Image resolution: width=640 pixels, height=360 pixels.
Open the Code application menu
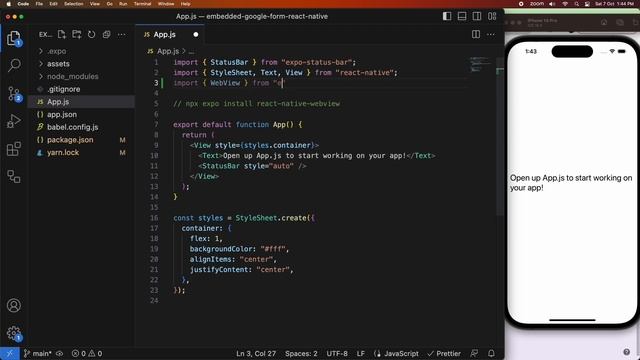pos(23,4)
